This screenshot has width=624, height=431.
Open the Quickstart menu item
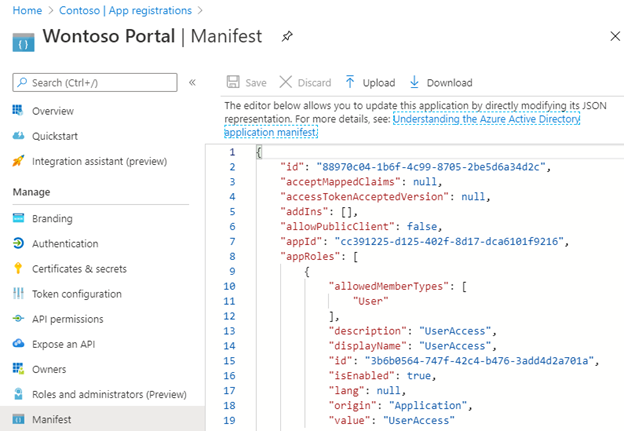coord(55,136)
